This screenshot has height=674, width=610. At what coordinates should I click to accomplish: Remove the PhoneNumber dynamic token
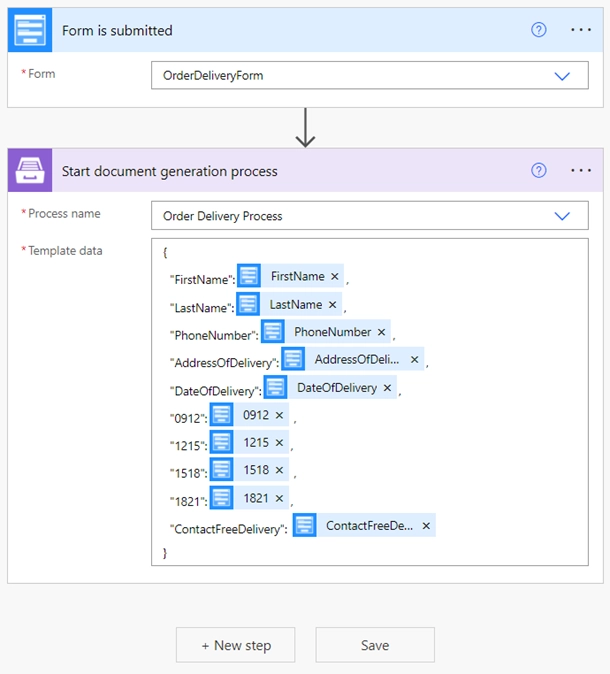click(381, 332)
